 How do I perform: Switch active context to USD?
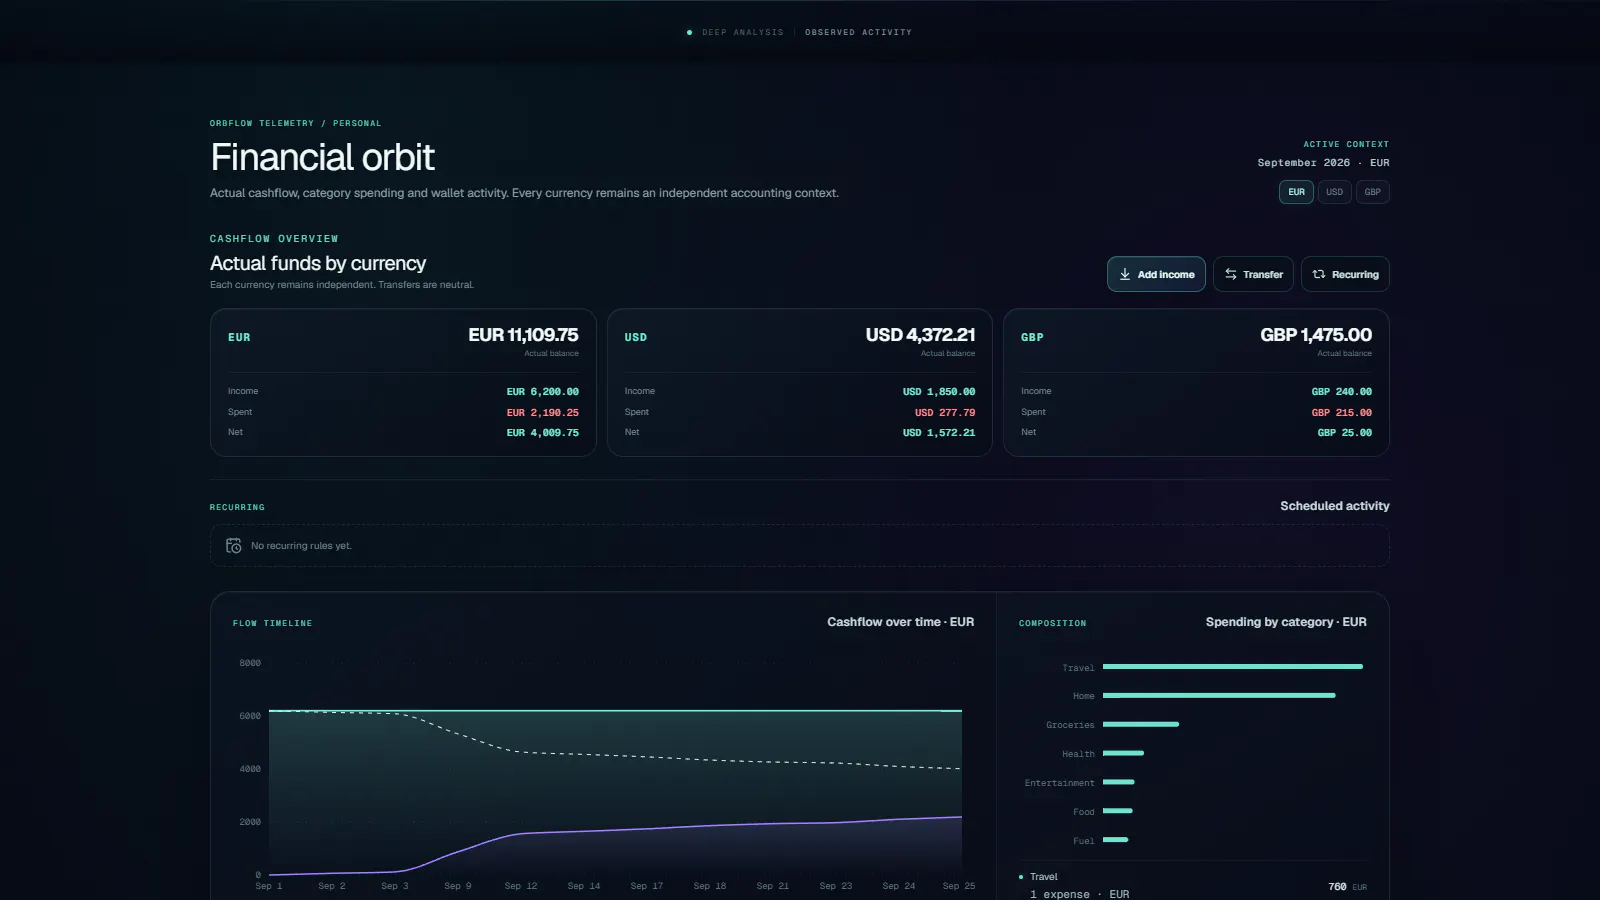1335,192
